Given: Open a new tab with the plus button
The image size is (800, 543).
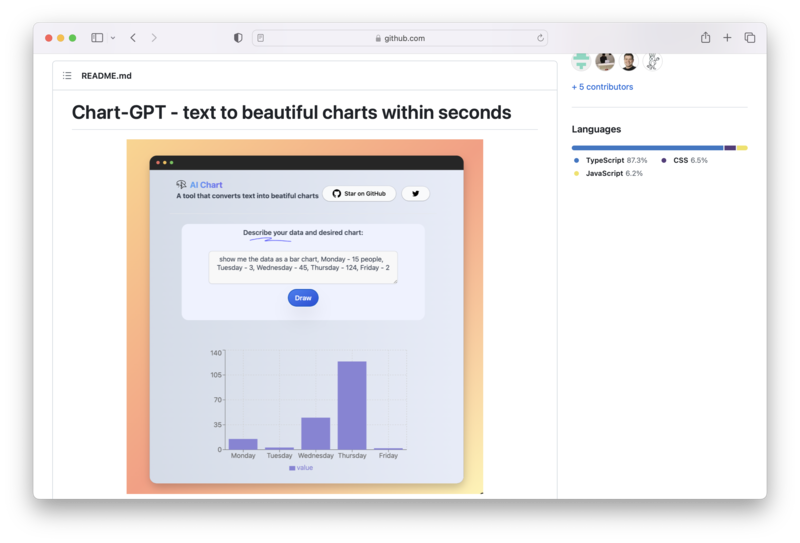Looking at the screenshot, I should [x=727, y=38].
